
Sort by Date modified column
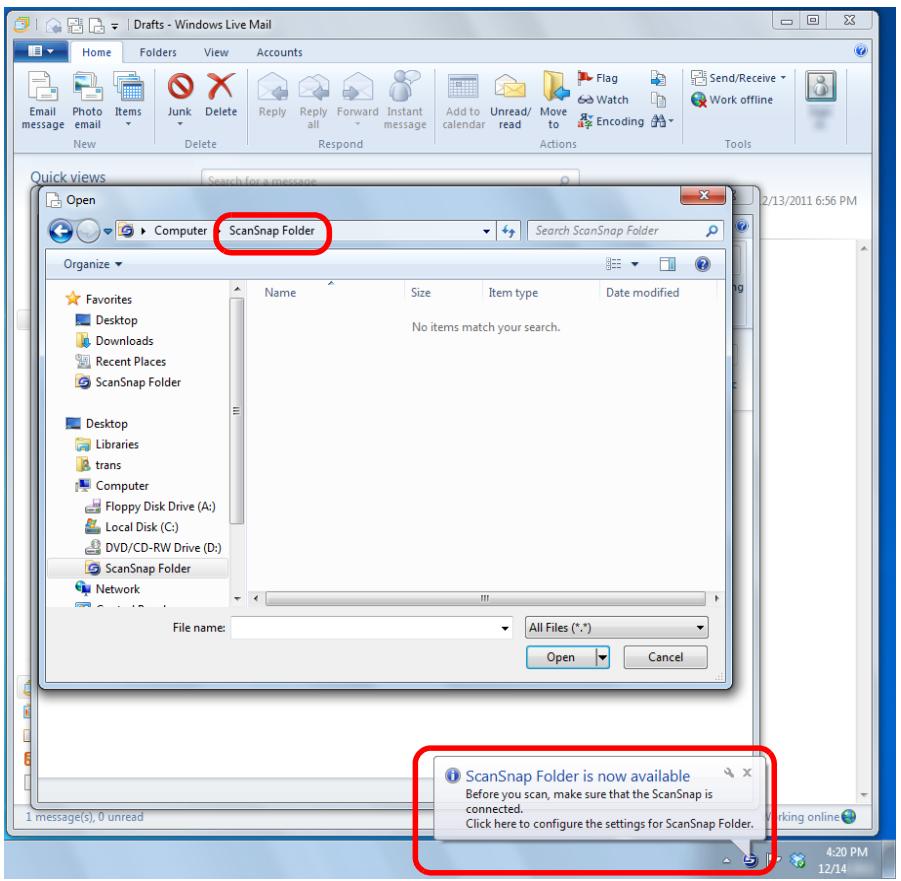(642, 293)
